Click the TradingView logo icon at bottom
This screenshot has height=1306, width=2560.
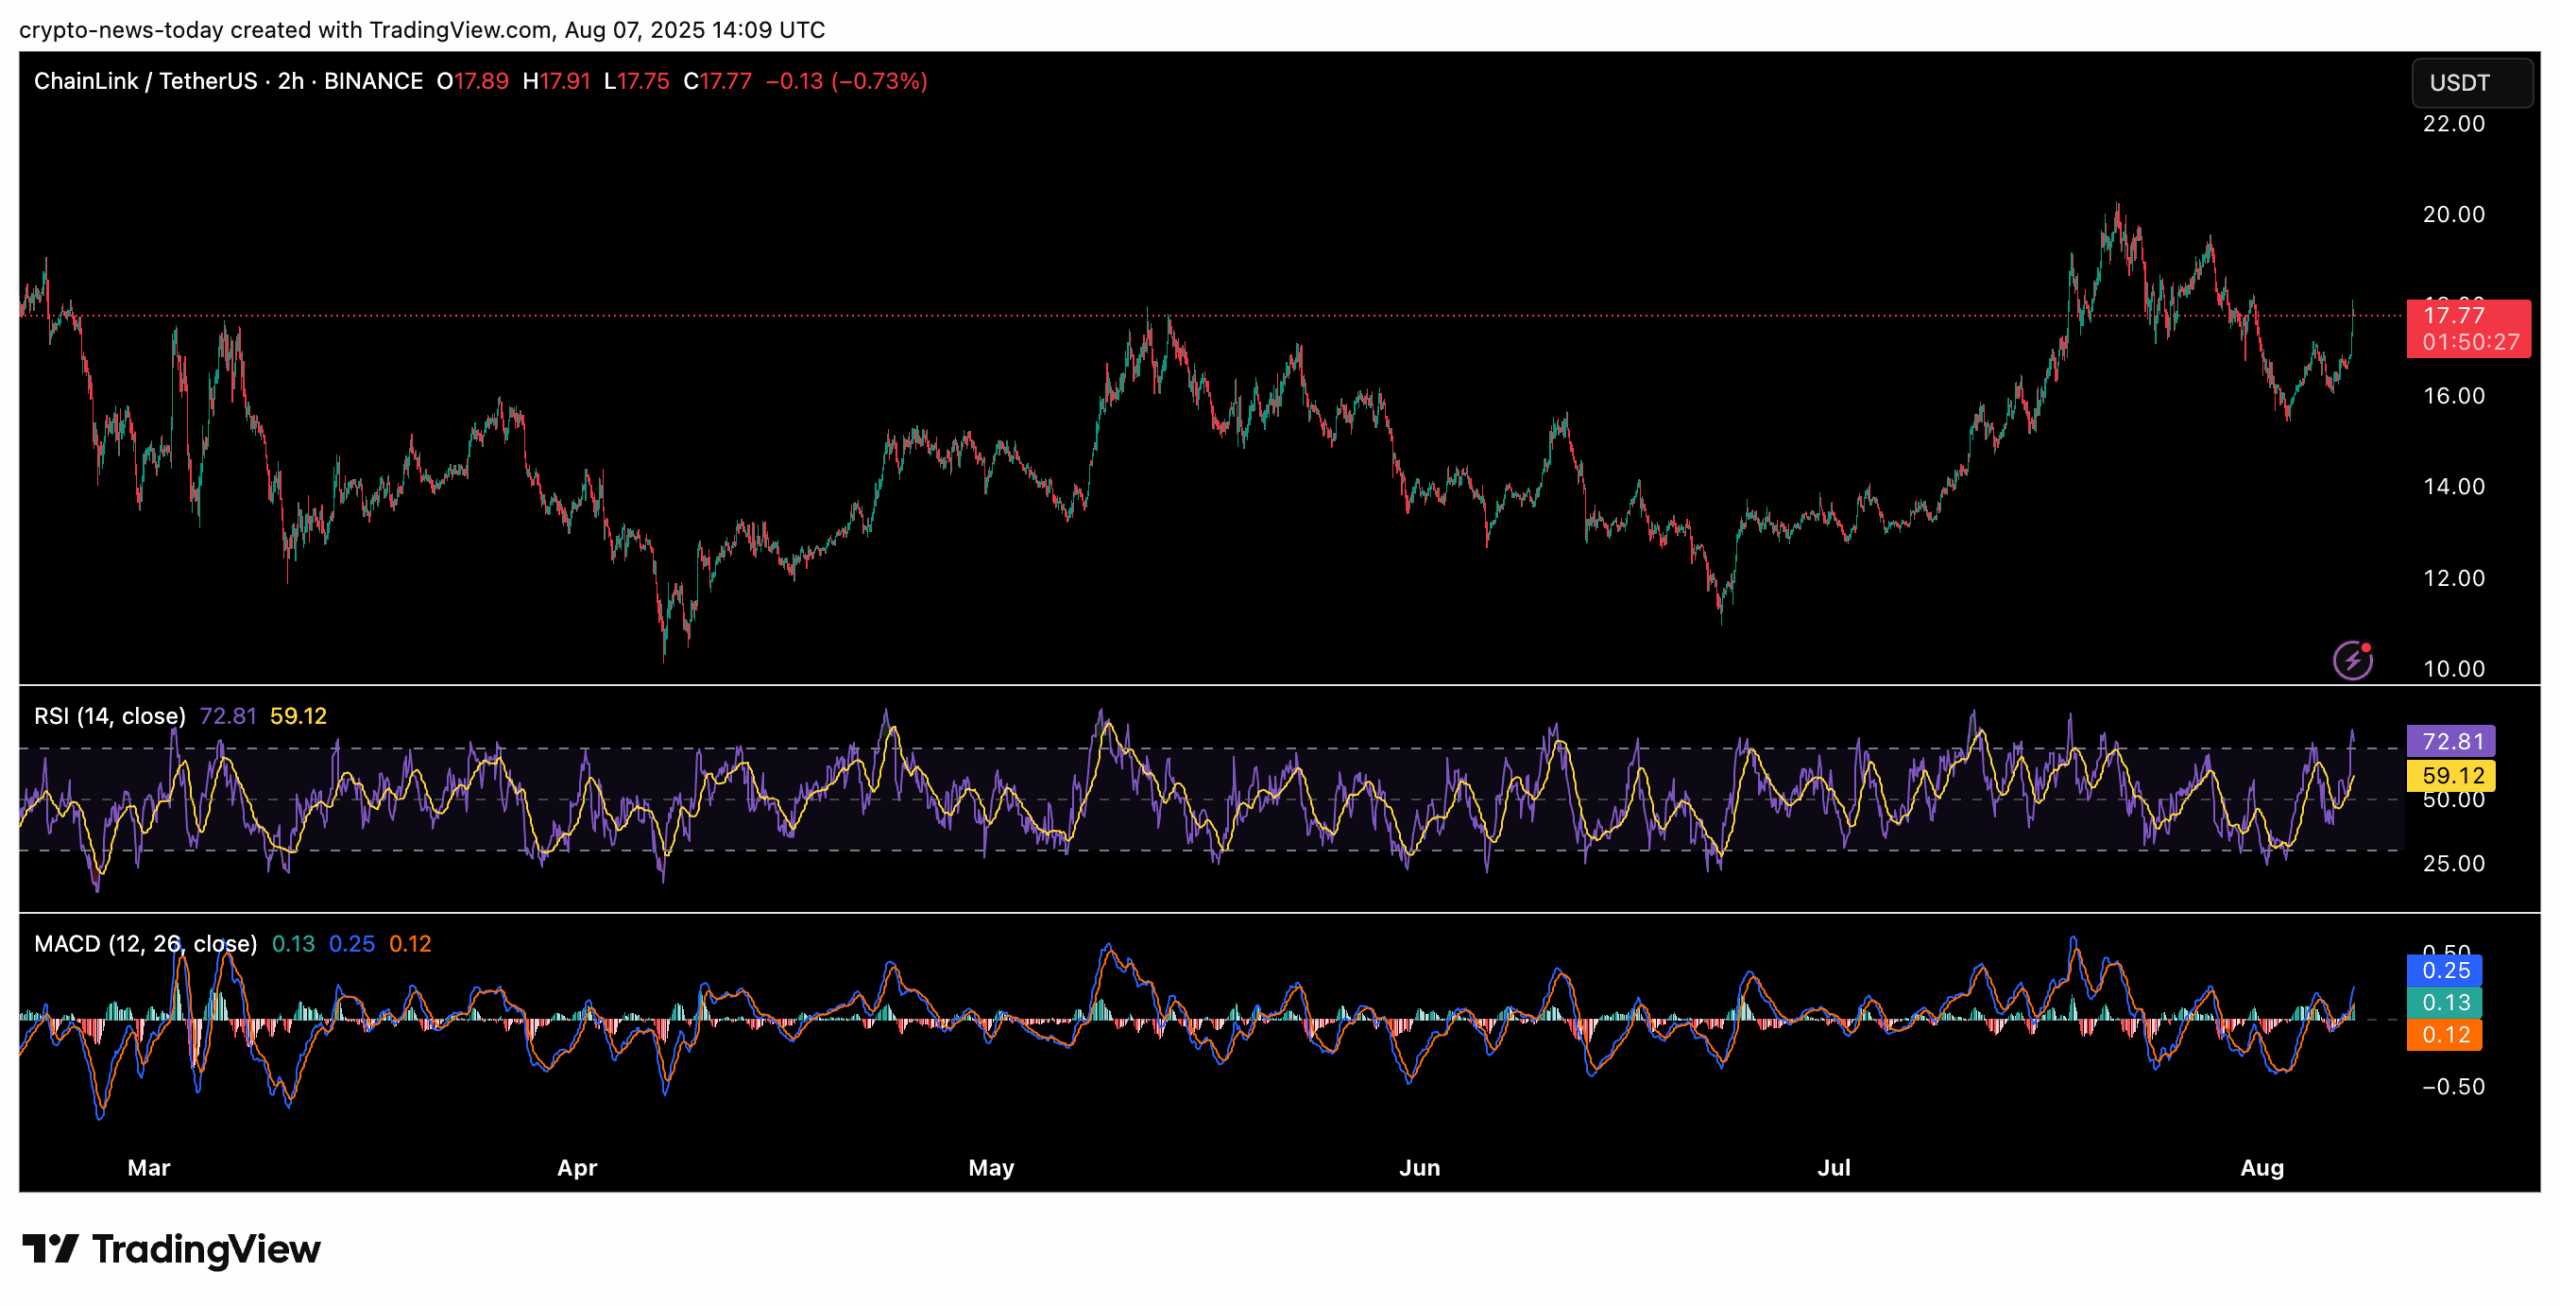[50, 1249]
